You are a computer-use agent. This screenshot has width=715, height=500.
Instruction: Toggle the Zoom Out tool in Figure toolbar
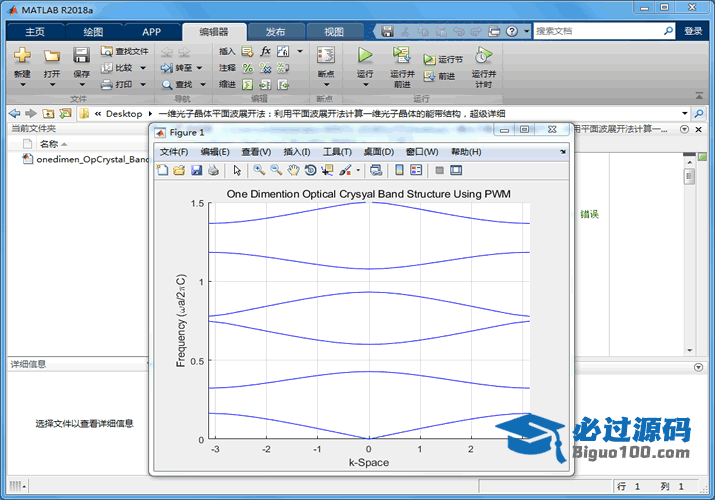276,170
